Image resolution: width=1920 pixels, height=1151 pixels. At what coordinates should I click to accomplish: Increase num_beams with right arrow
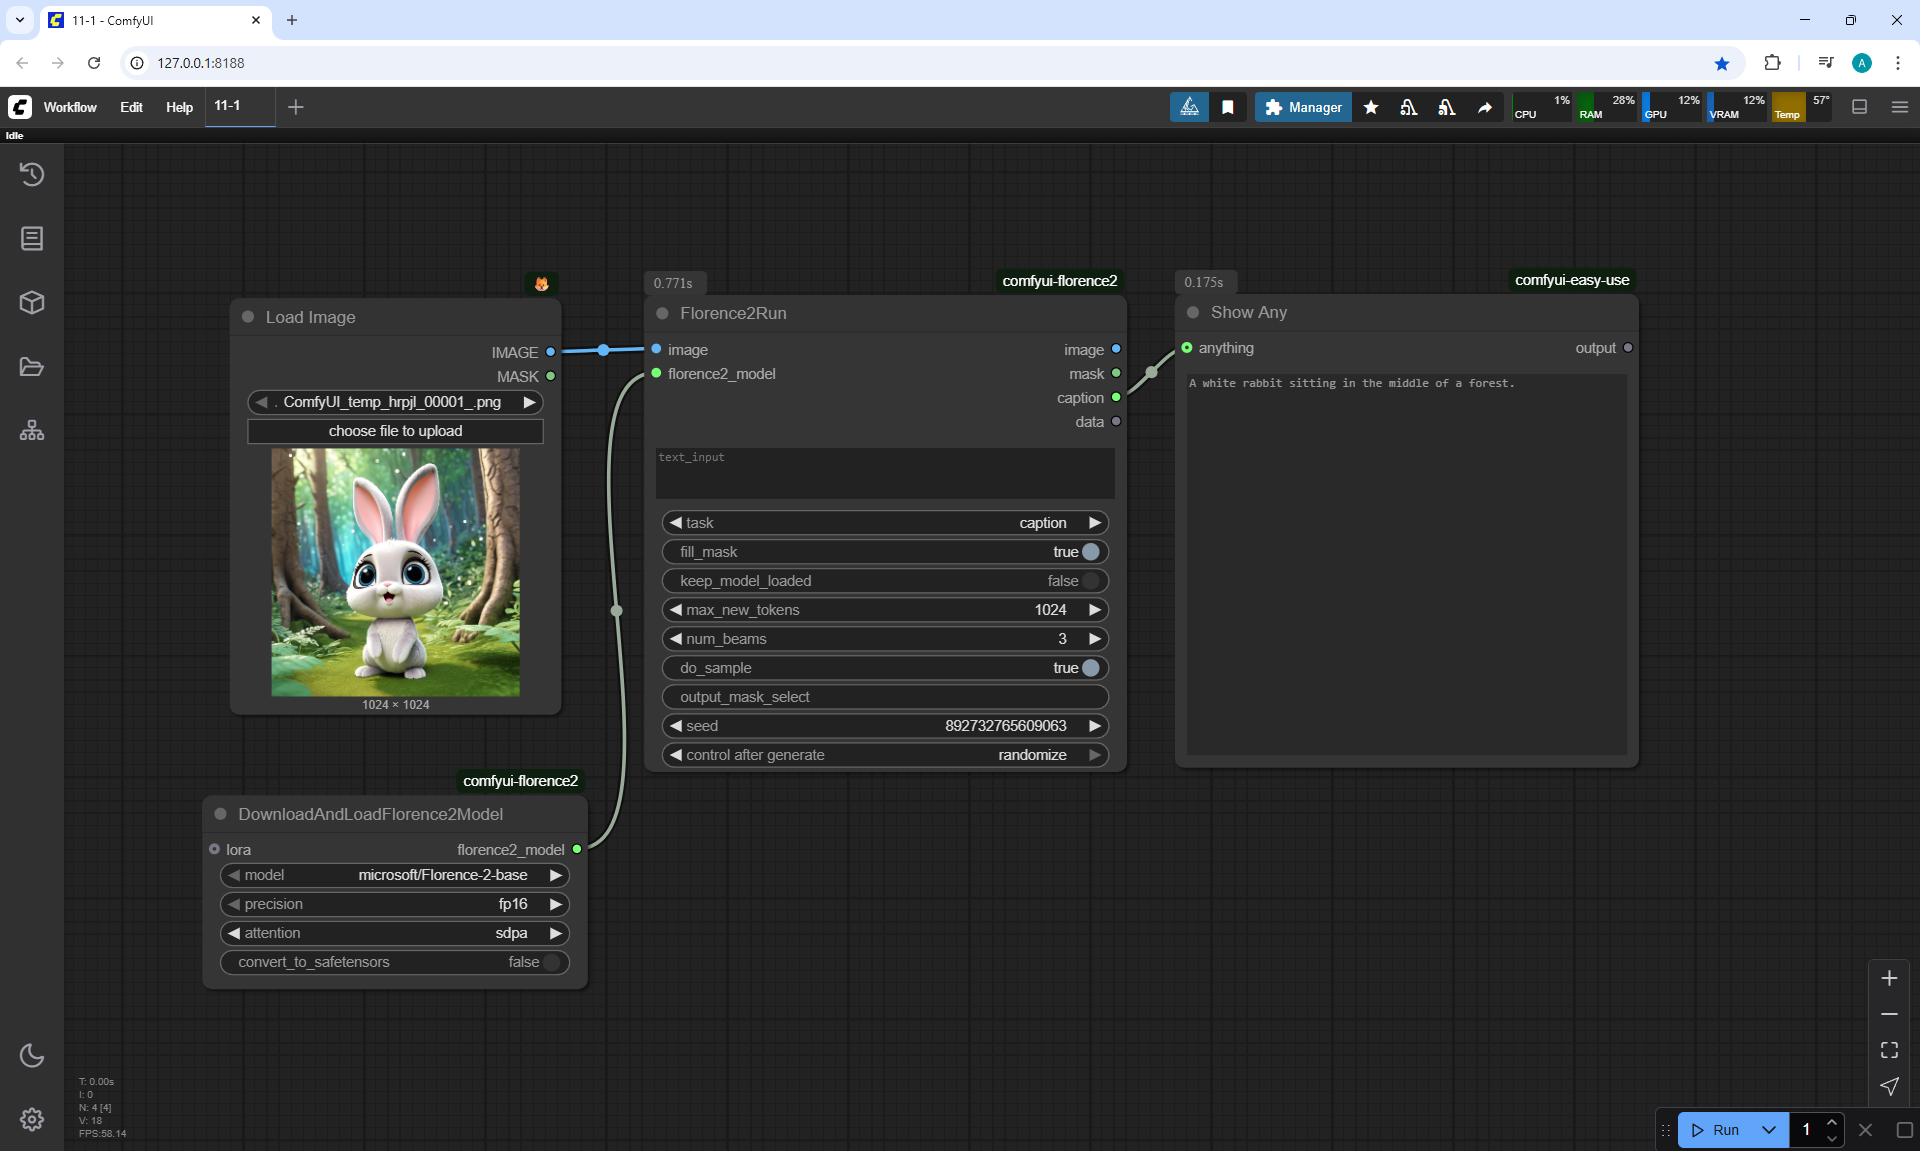click(1095, 639)
